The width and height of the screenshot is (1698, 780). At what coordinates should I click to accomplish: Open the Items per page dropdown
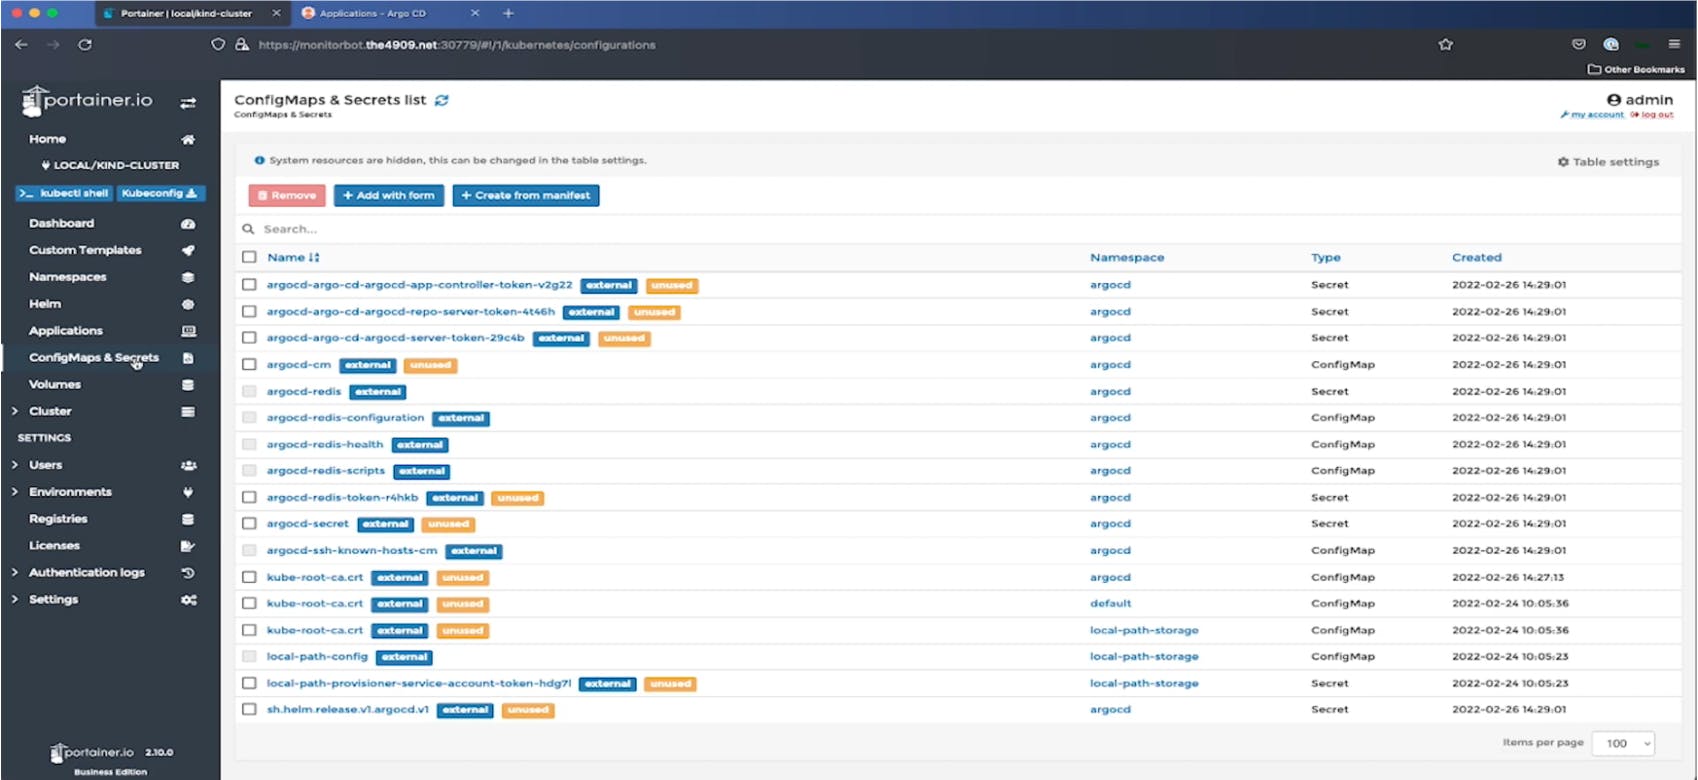tap(1624, 743)
